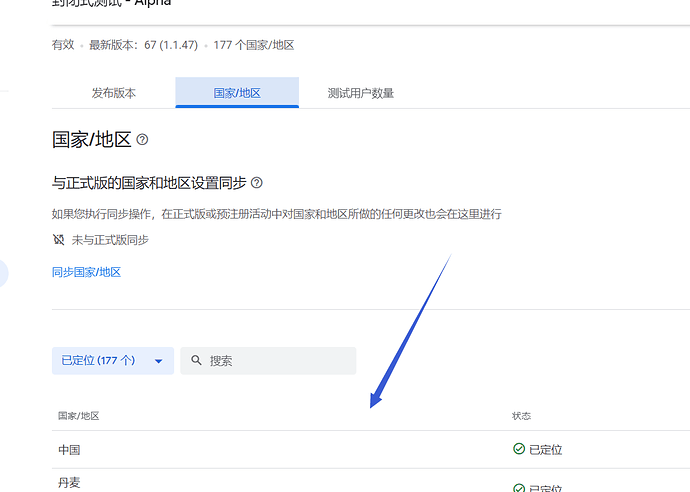Click help icon beside 国家/地区 heading
690x492 pixels.
142,140
